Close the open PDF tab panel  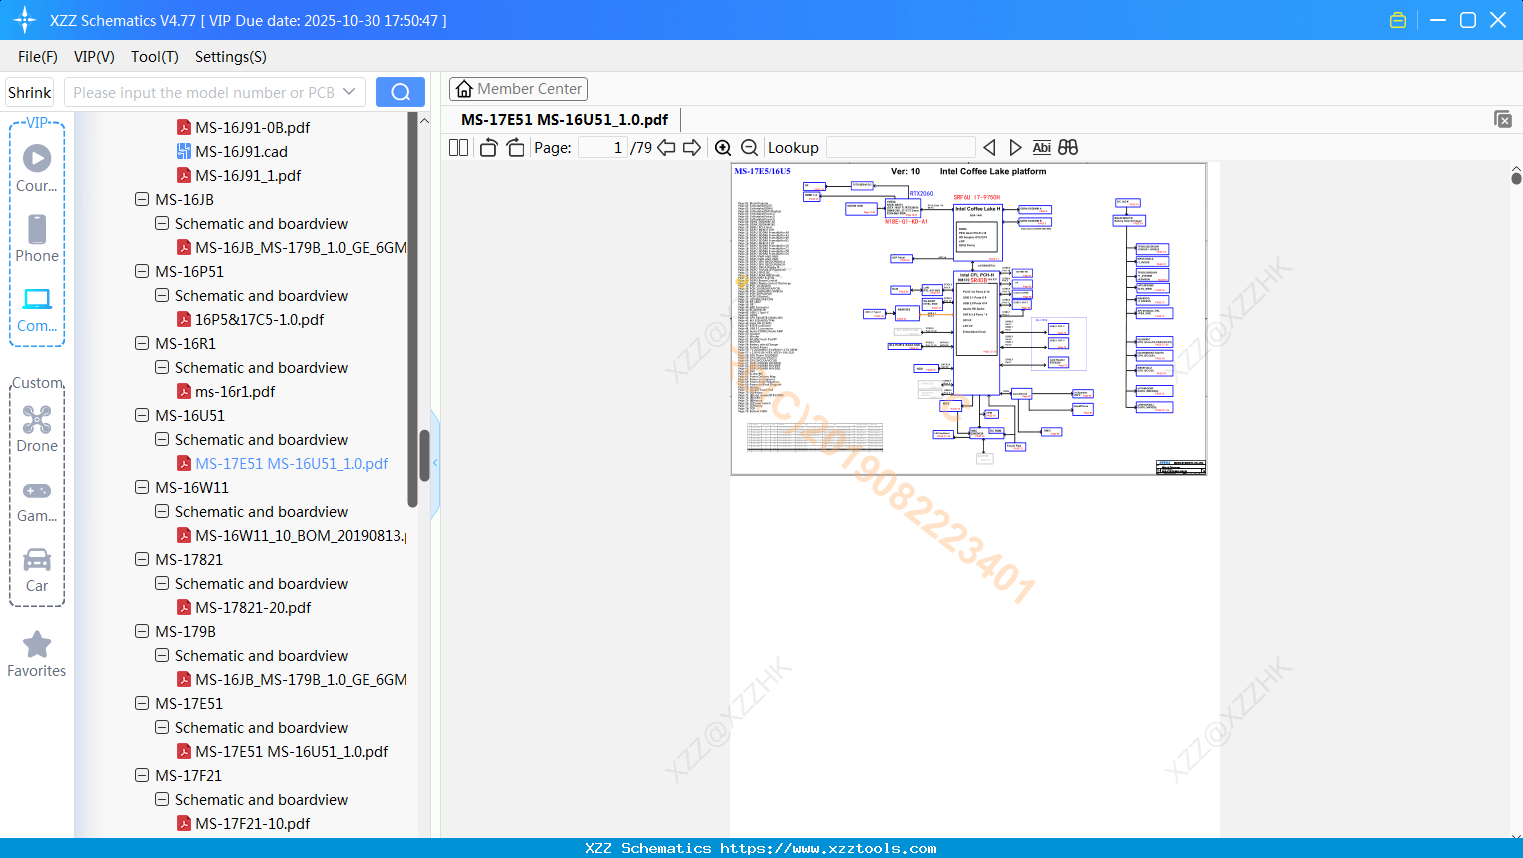tap(1502, 119)
